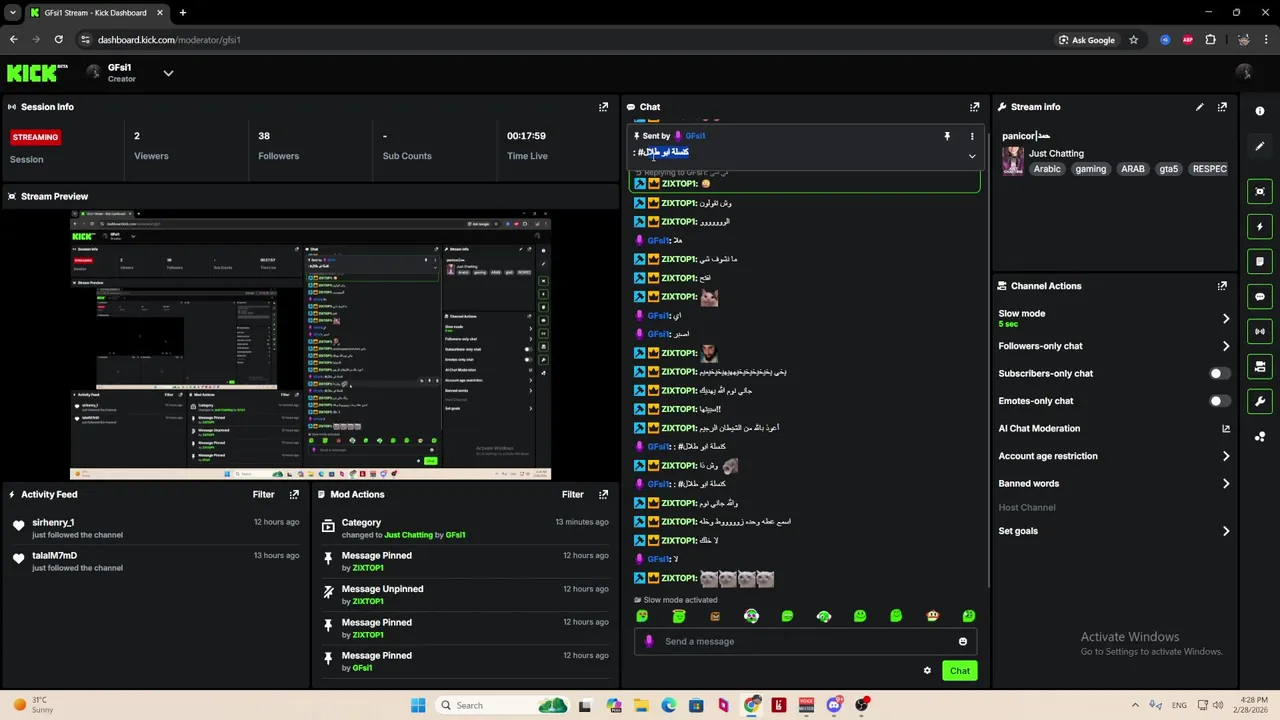
Task: Toggle lightning bolt activity widget in sidebar
Action: click(x=1260, y=227)
